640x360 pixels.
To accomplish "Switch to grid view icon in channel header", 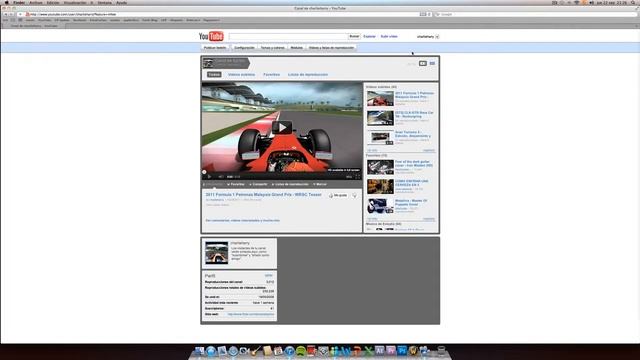I will click(432, 63).
